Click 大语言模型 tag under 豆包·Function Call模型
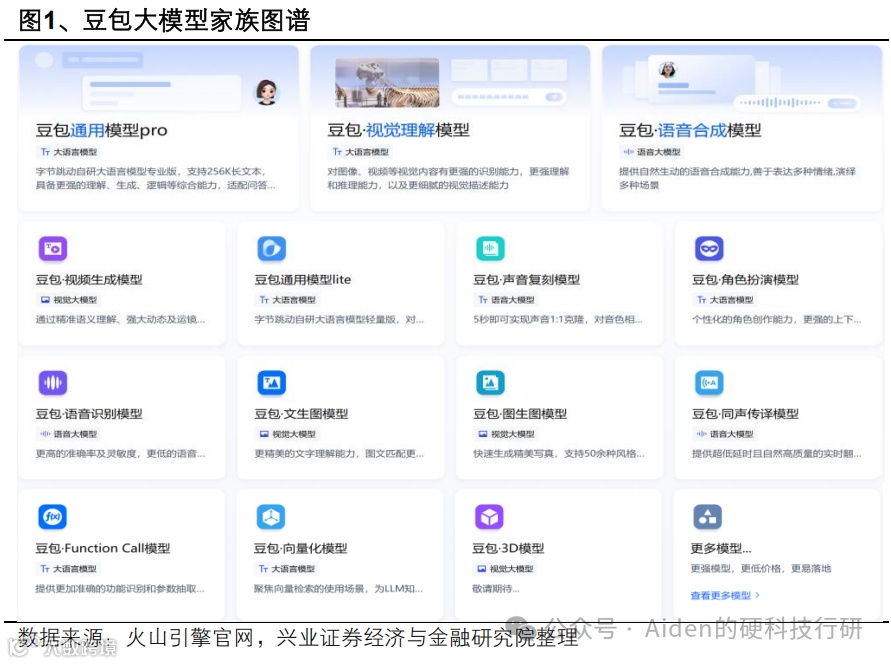Screen dimensions: 891x664 point(68,569)
